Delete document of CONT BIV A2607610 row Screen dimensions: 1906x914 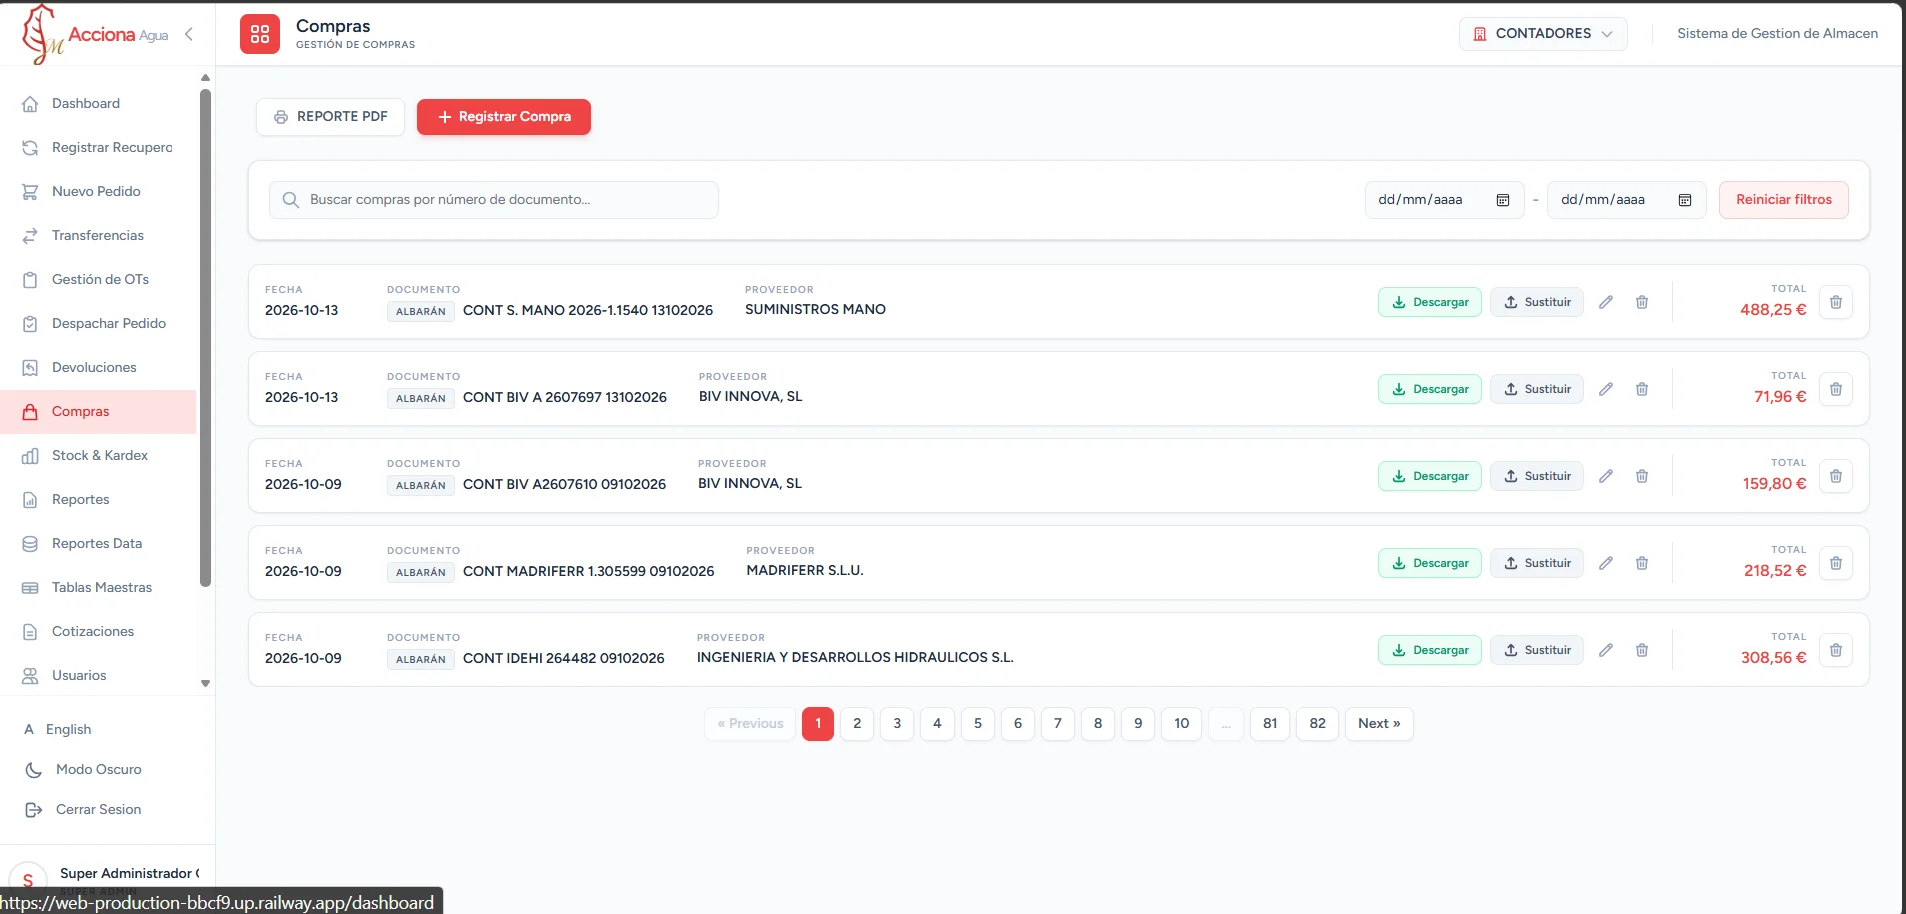click(1642, 476)
